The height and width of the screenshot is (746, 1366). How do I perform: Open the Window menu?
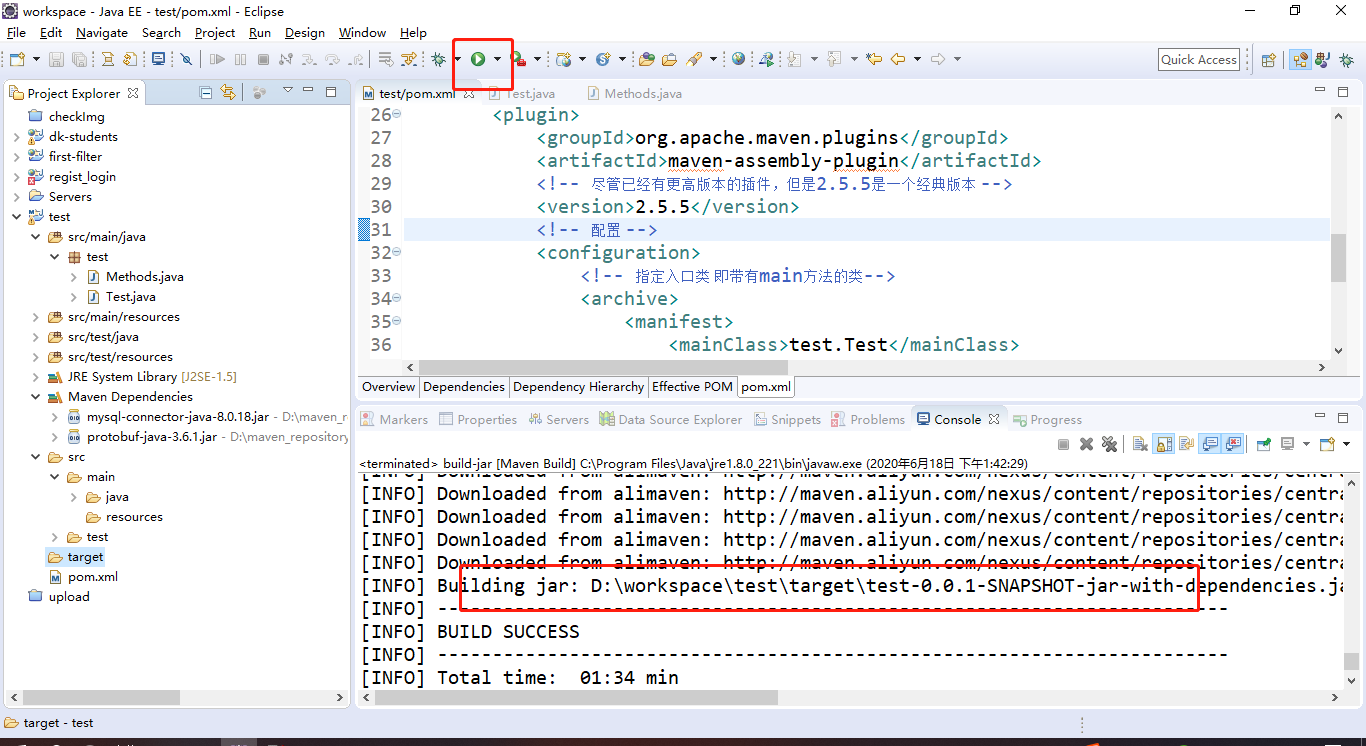coord(362,33)
